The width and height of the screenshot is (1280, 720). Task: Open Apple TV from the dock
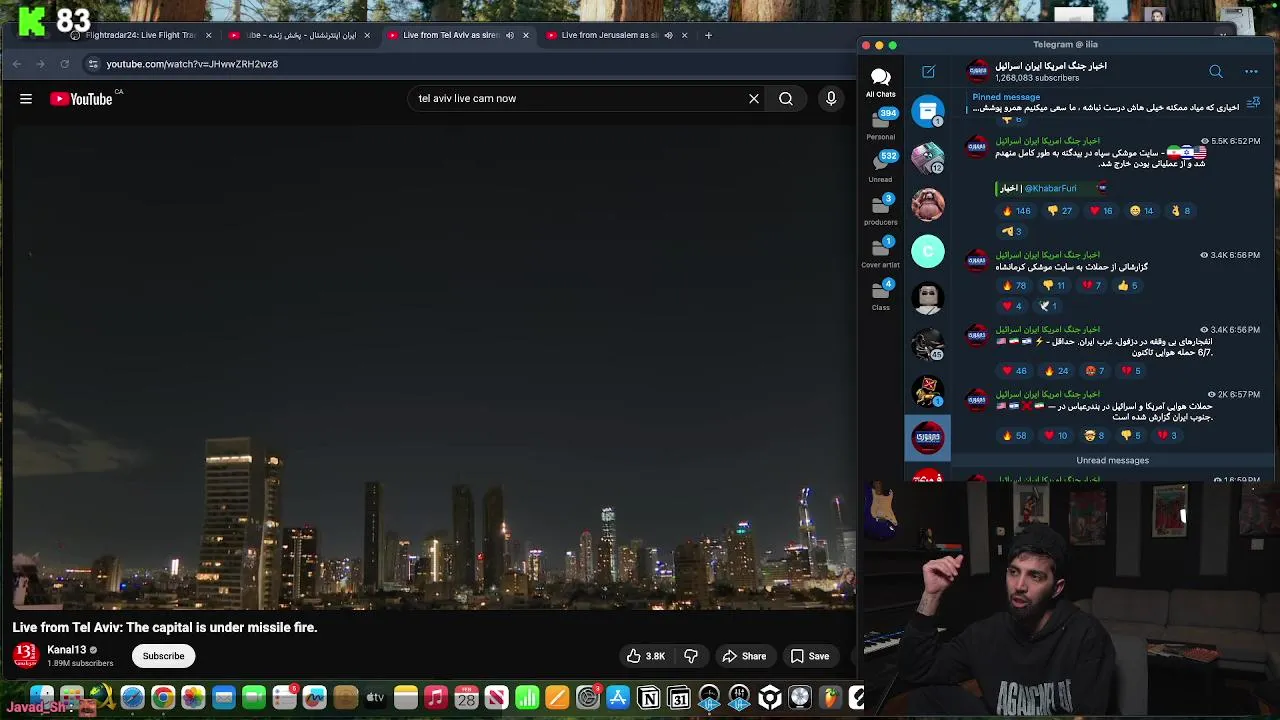375,698
